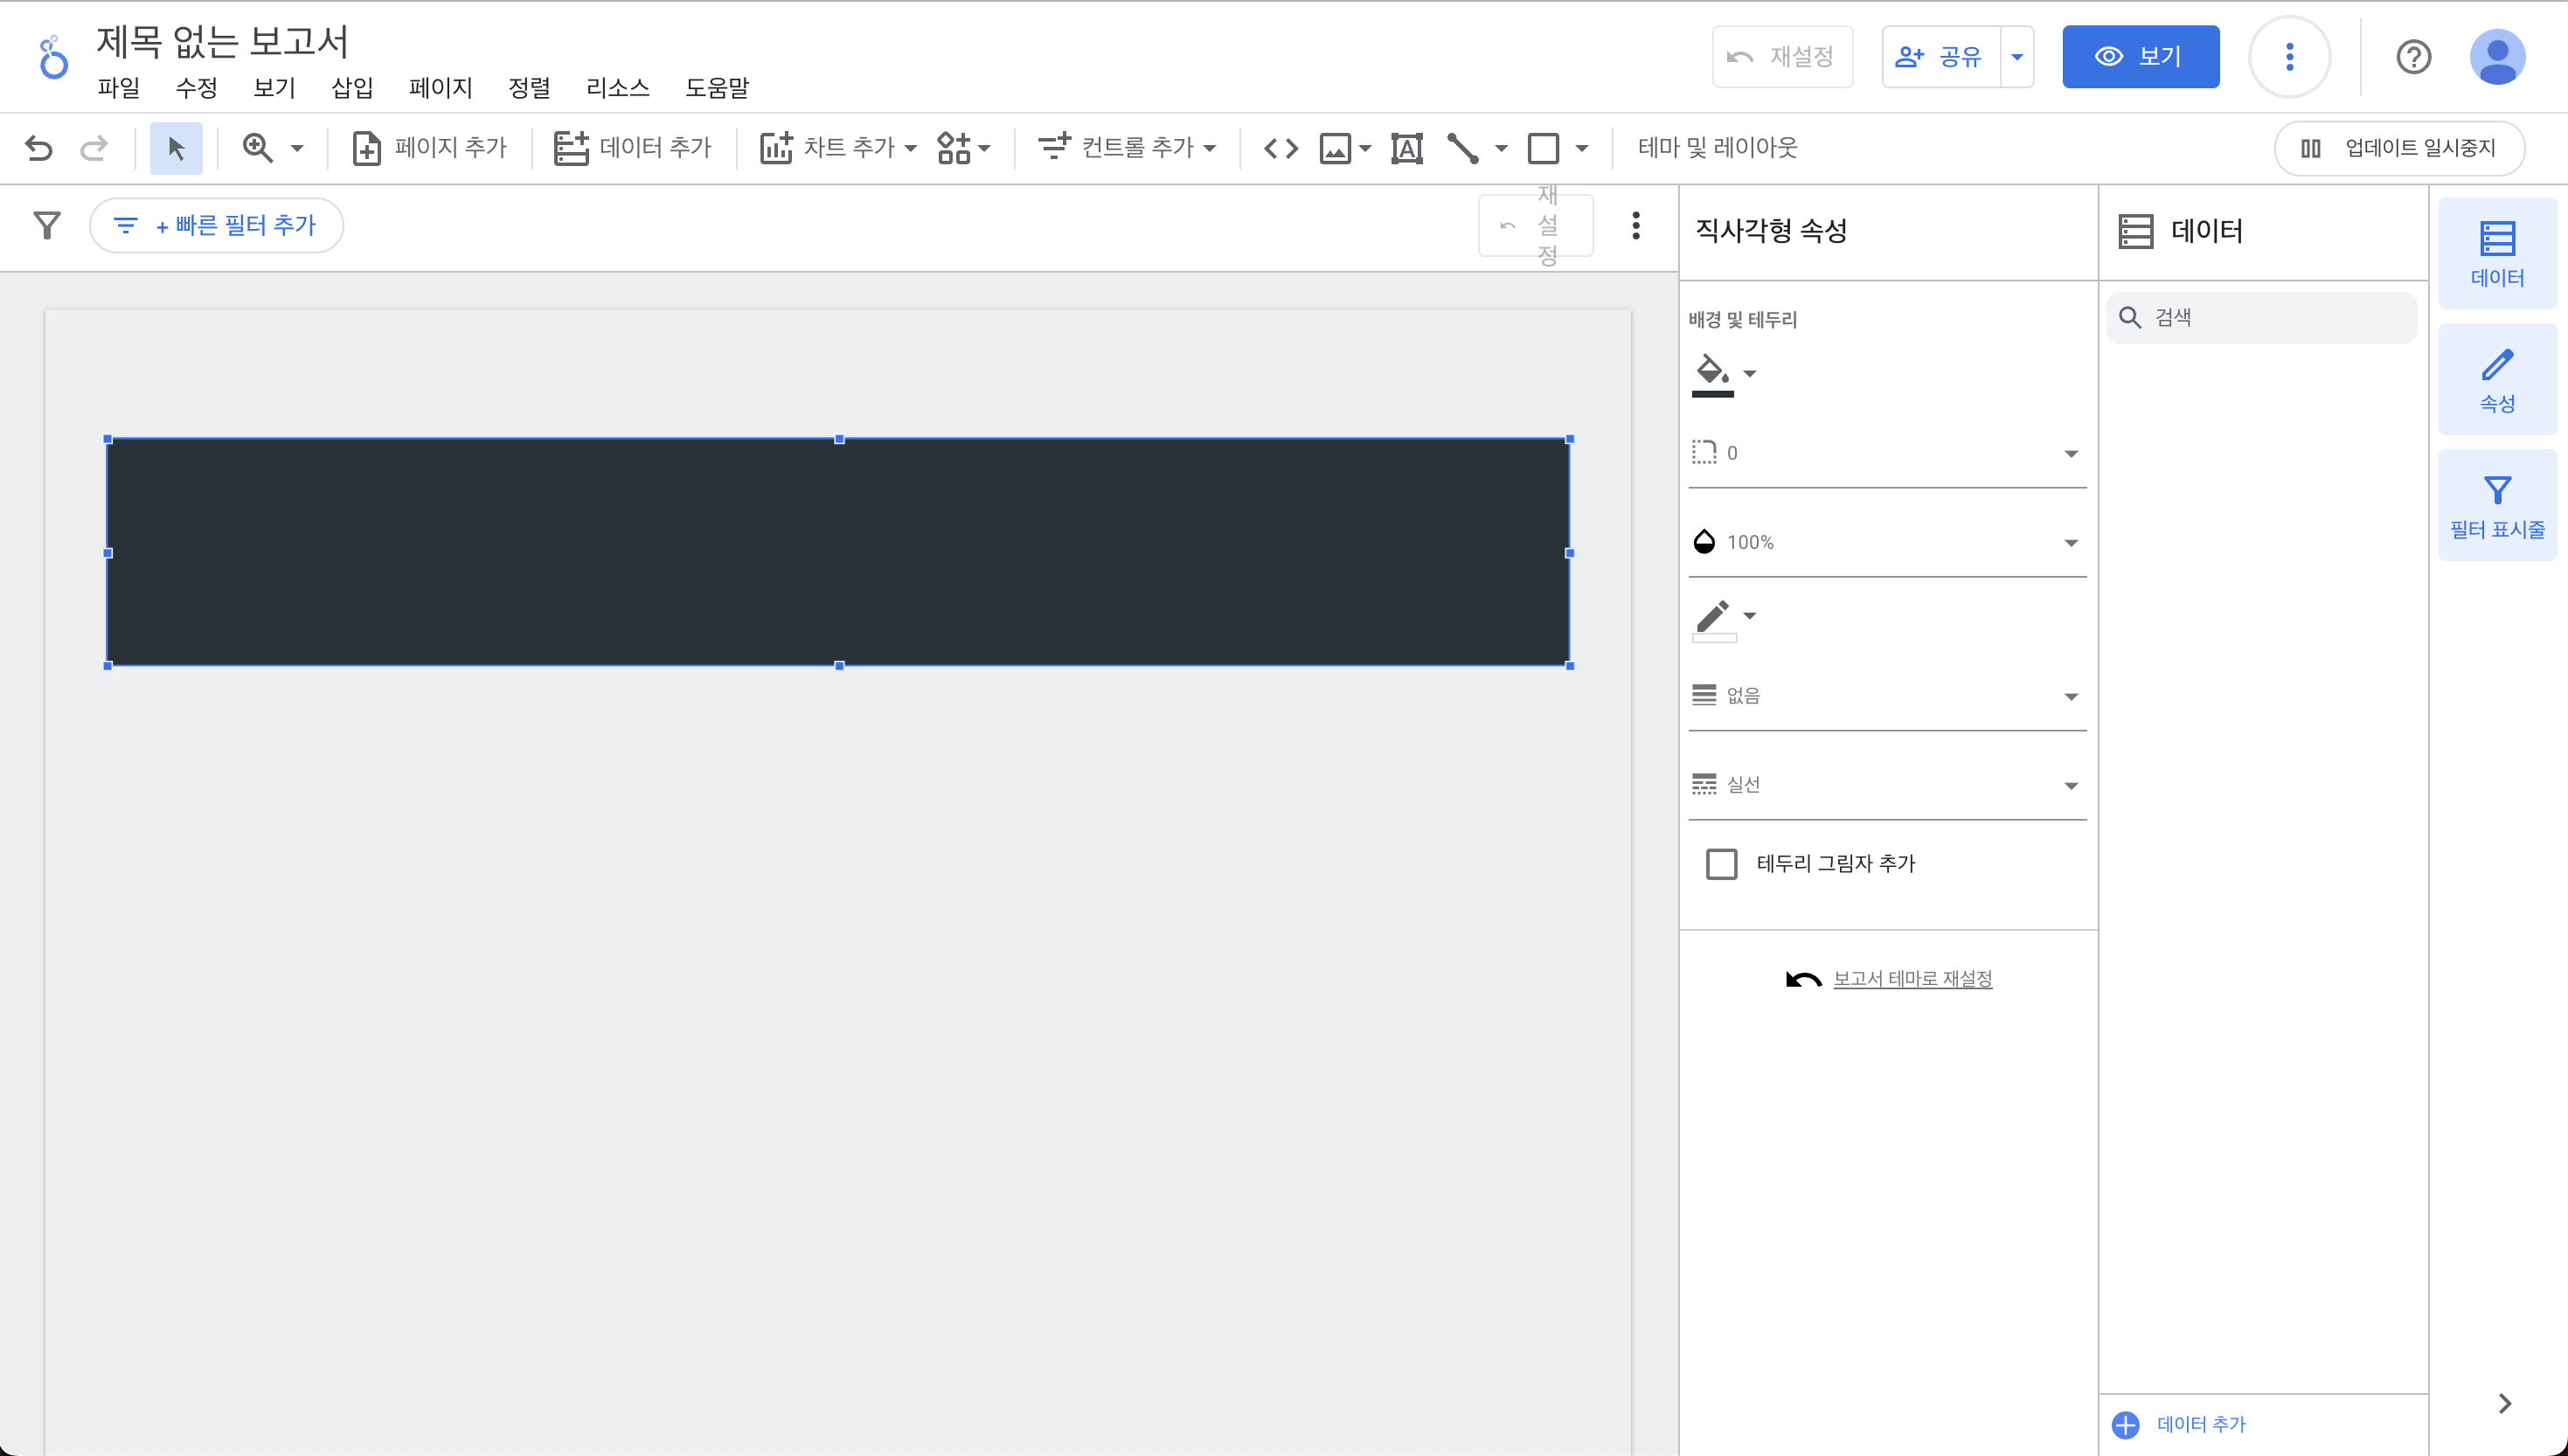
Task: Click the blue 보기 button
Action: point(2140,57)
